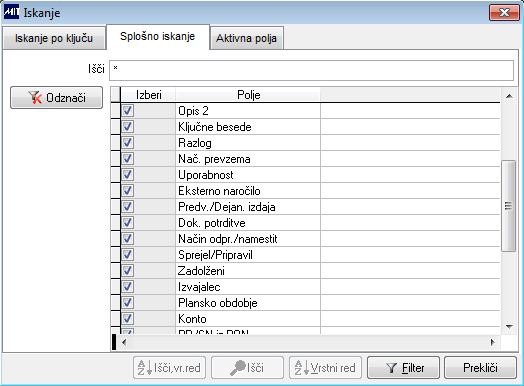Toggle the Nač. prevzema checkbox
The image size is (524, 386).
pyautogui.click(x=127, y=159)
